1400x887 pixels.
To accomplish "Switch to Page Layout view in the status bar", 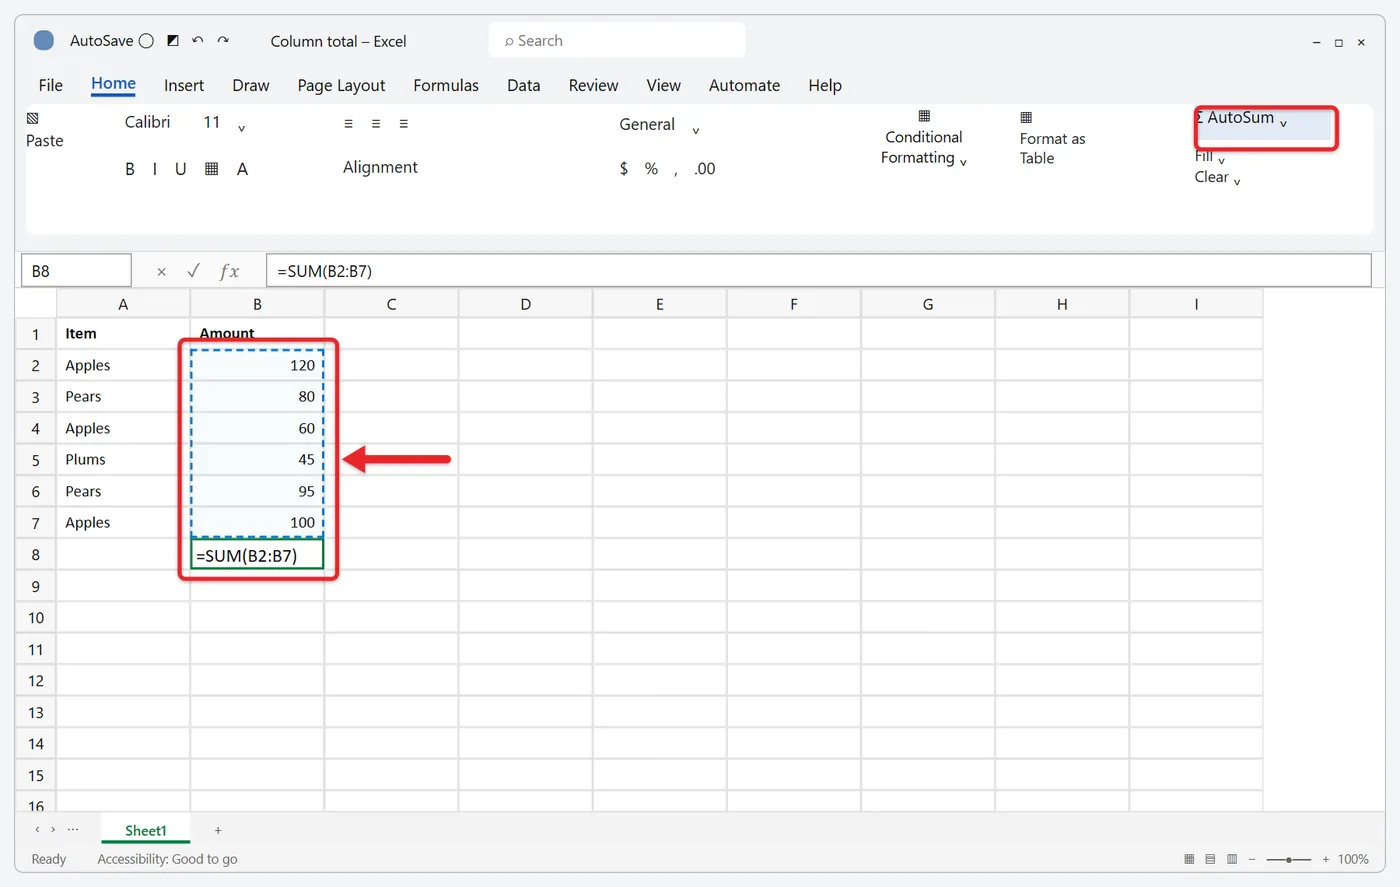I will coord(1210,859).
